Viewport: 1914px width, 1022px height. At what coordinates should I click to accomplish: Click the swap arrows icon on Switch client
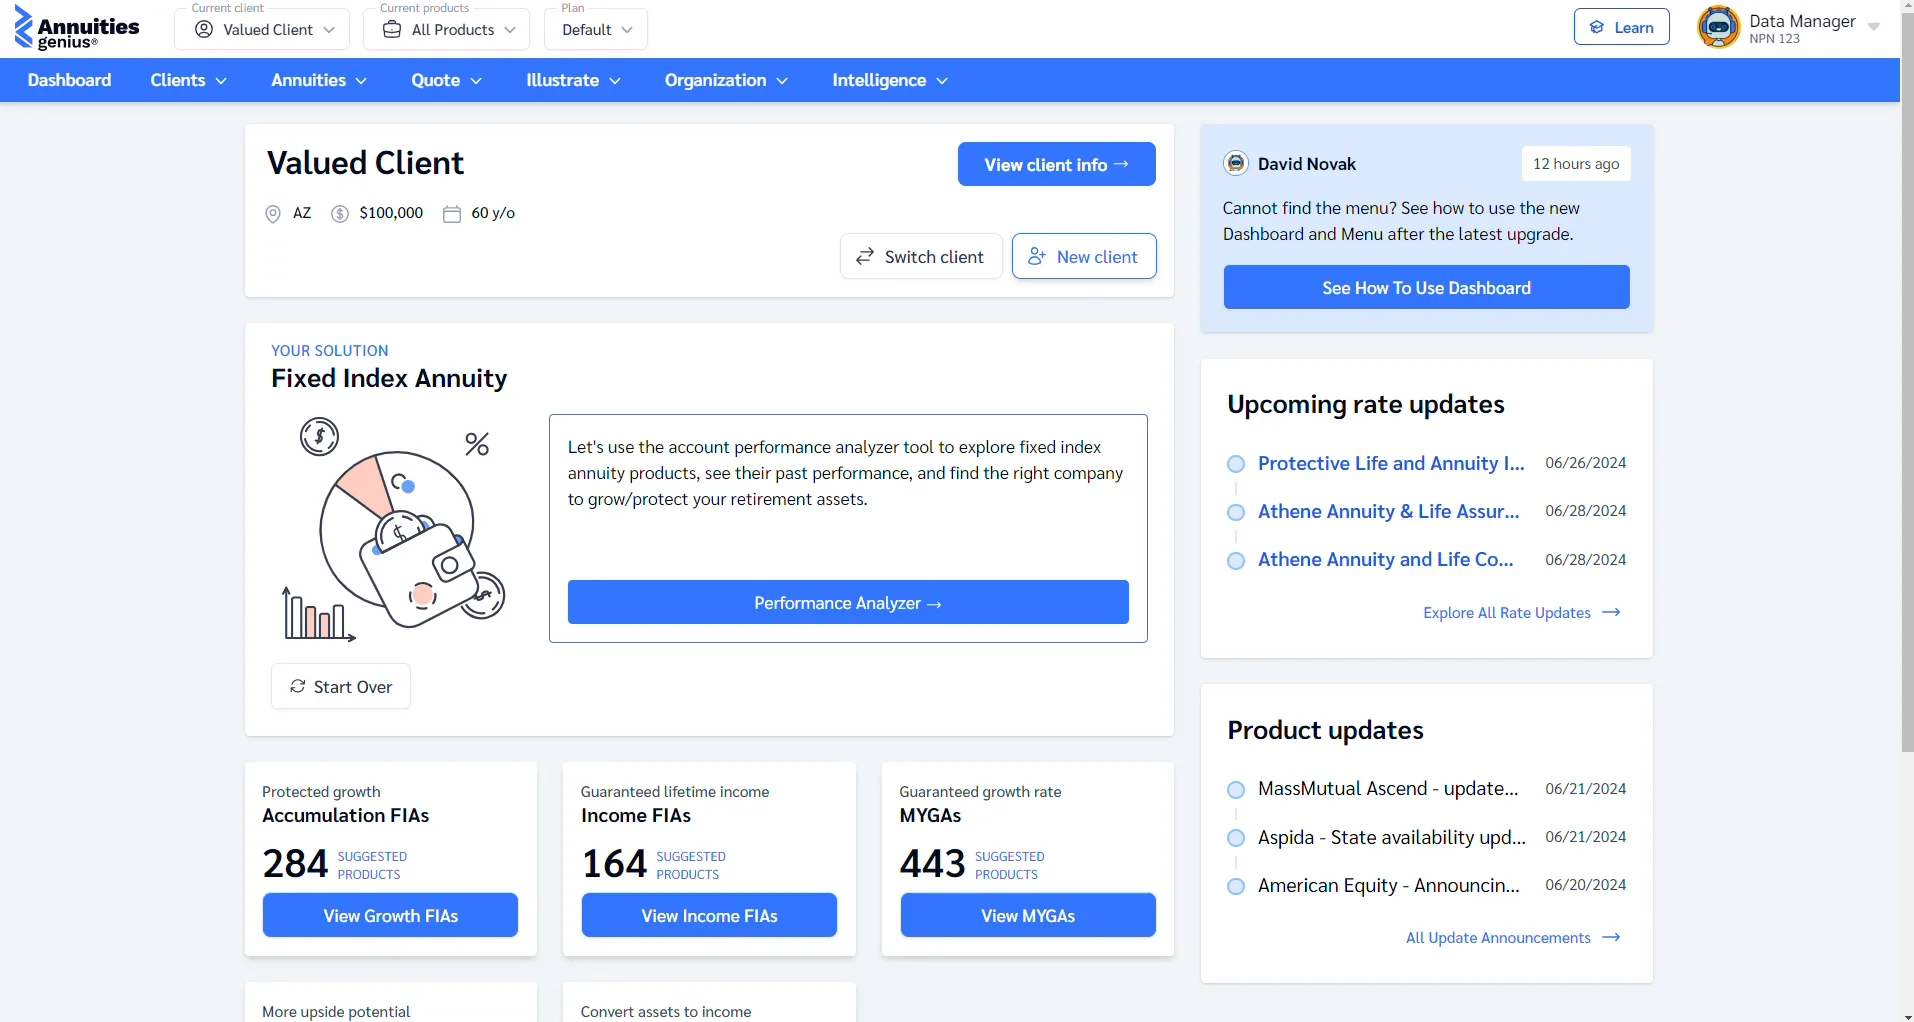pyautogui.click(x=866, y=256)
